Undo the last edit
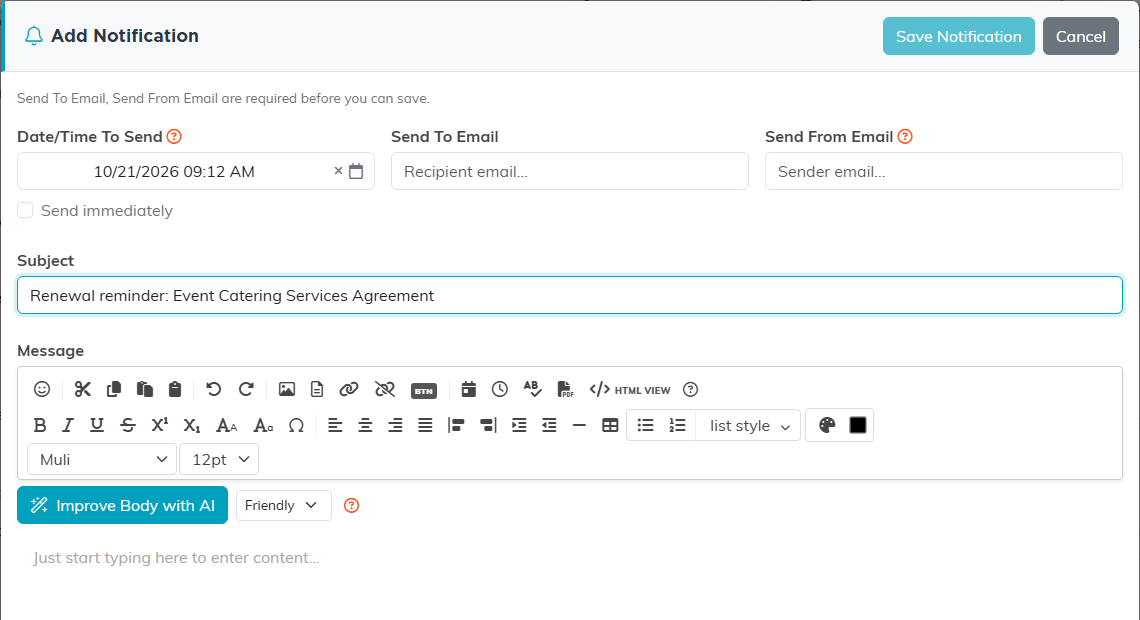This screenshot has width=1140, height=620. (213, 390)
